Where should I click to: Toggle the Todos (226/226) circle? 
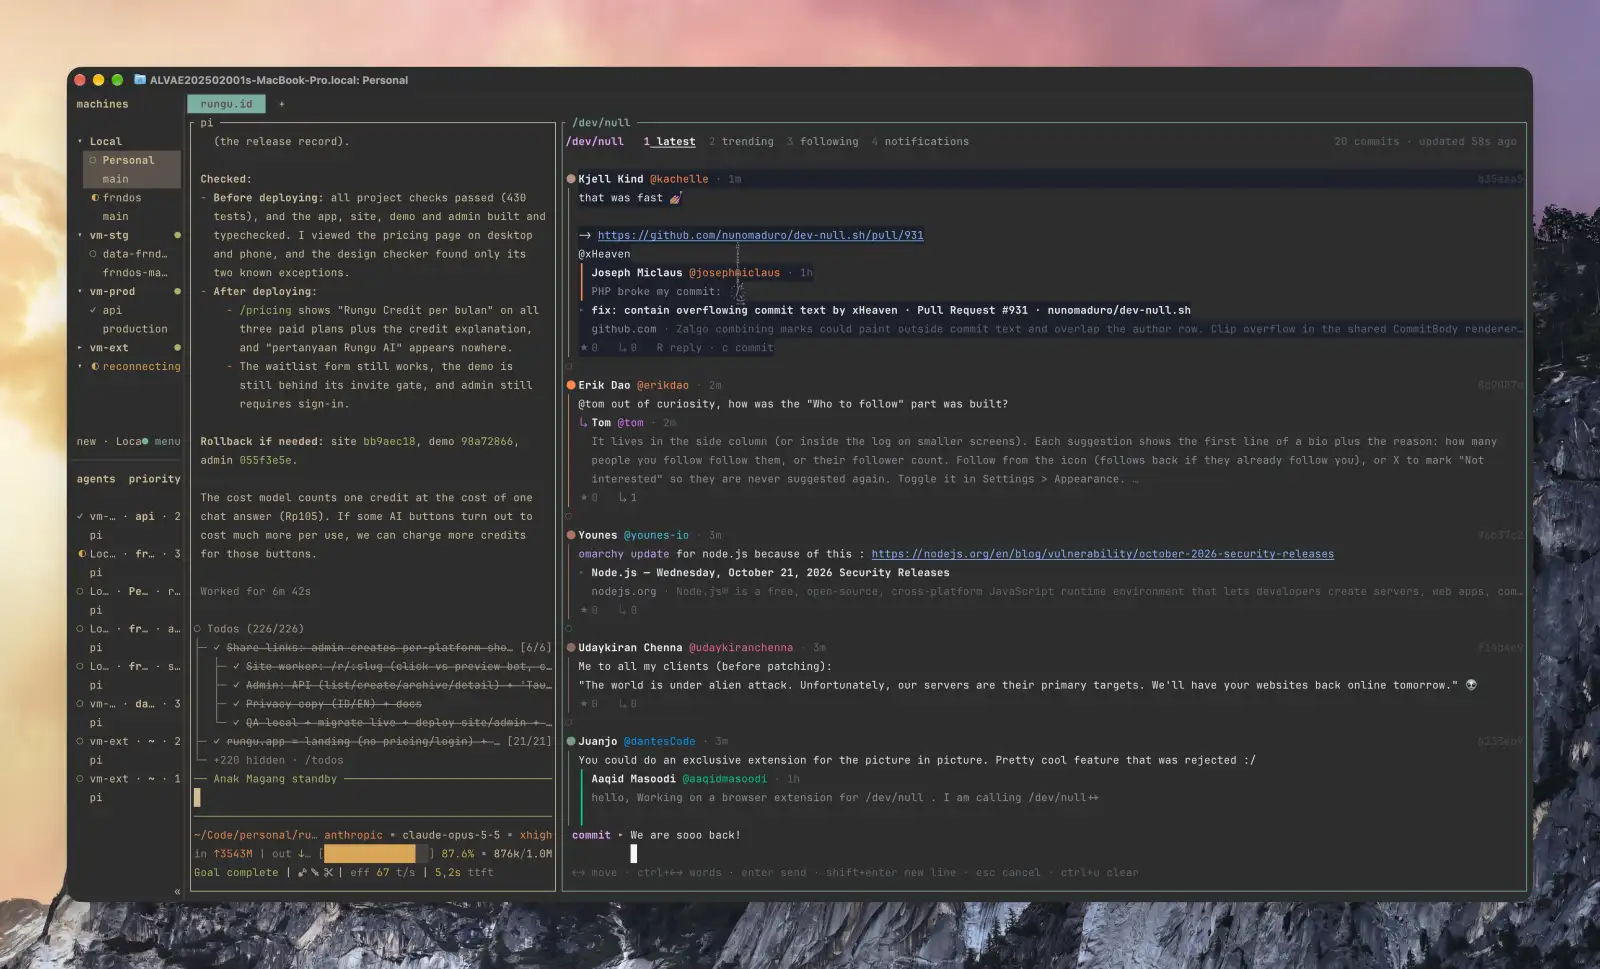click(x=197, y=629)
